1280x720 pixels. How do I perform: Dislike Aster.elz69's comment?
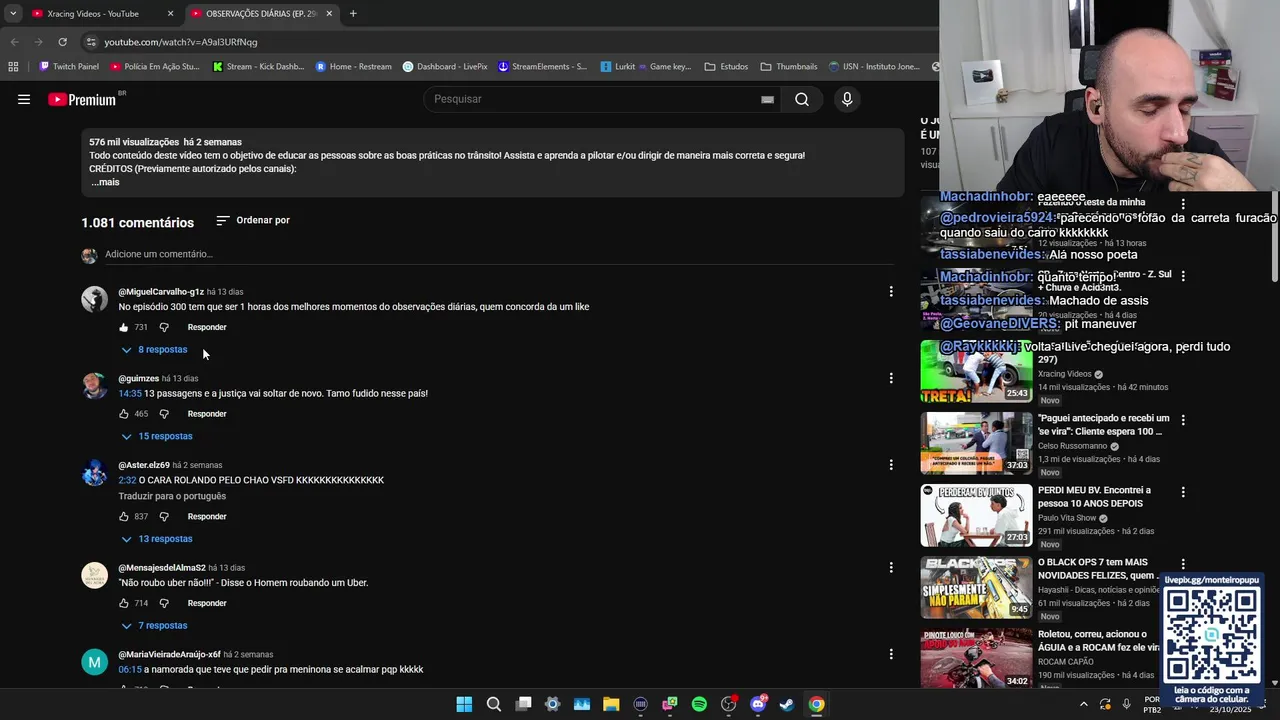[164, 517]
